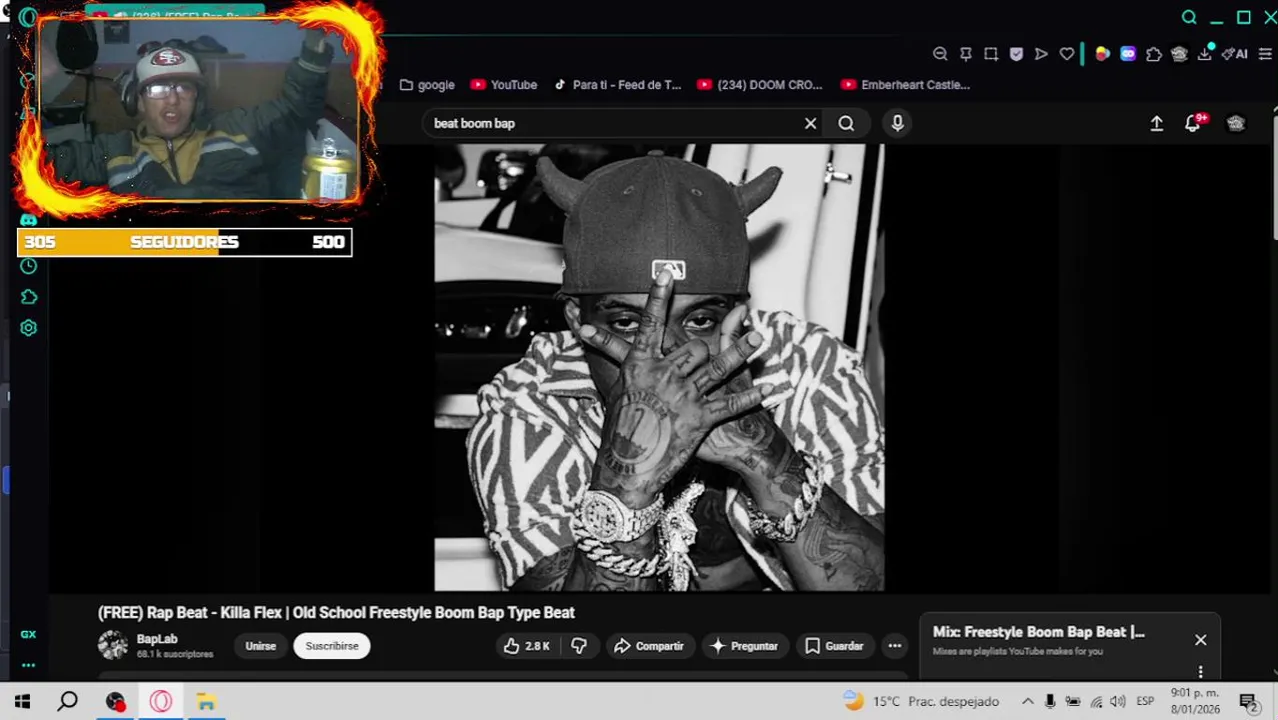1278x720 pixels.
Task: Click the Preguntar button
Action: (x=744, y=646)
